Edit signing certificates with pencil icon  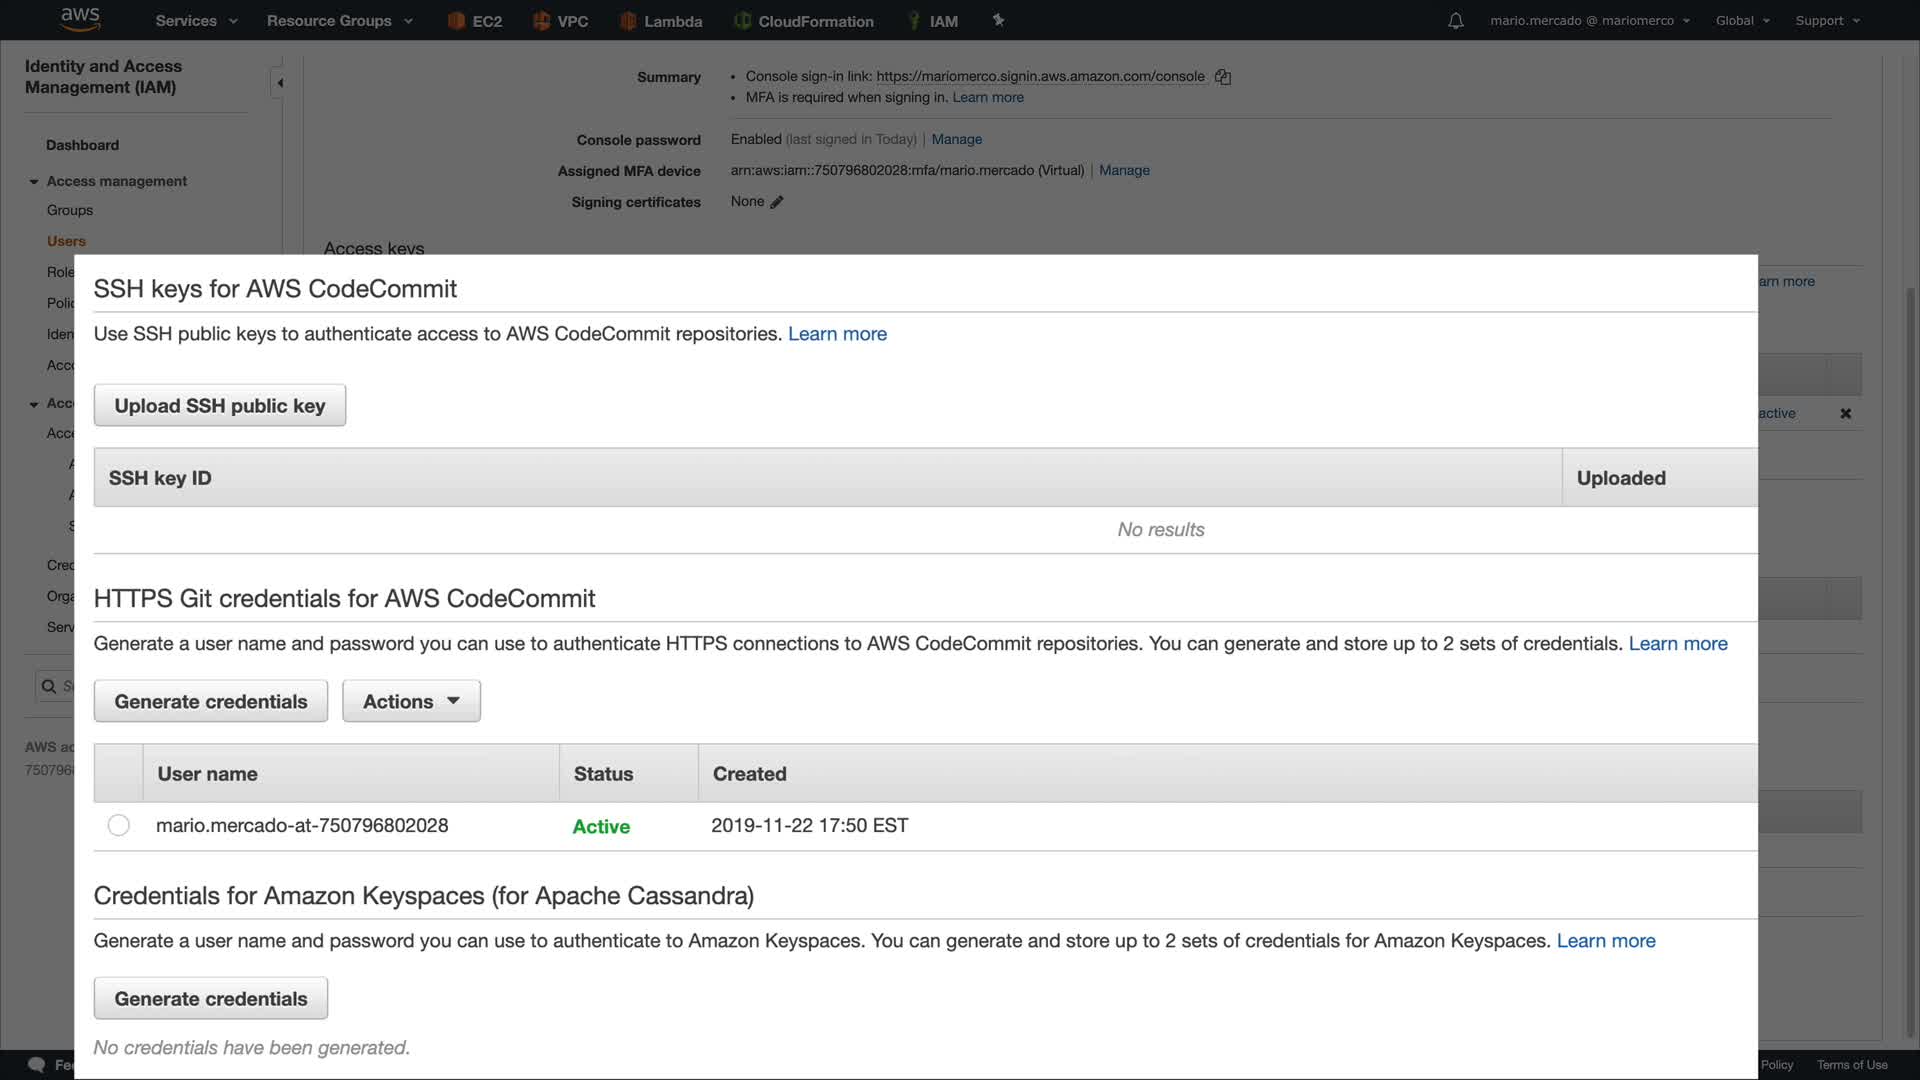pos(777,202)
